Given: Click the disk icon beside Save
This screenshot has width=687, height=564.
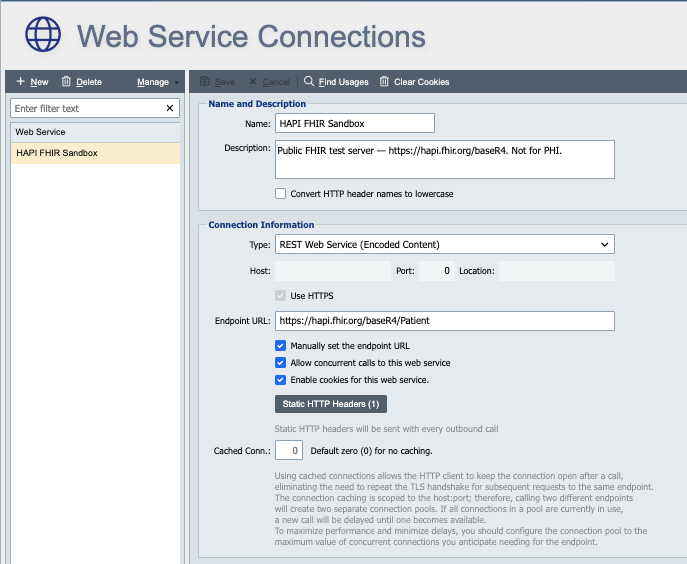Looking at the screenshot, I should click(x=204, y=81).
